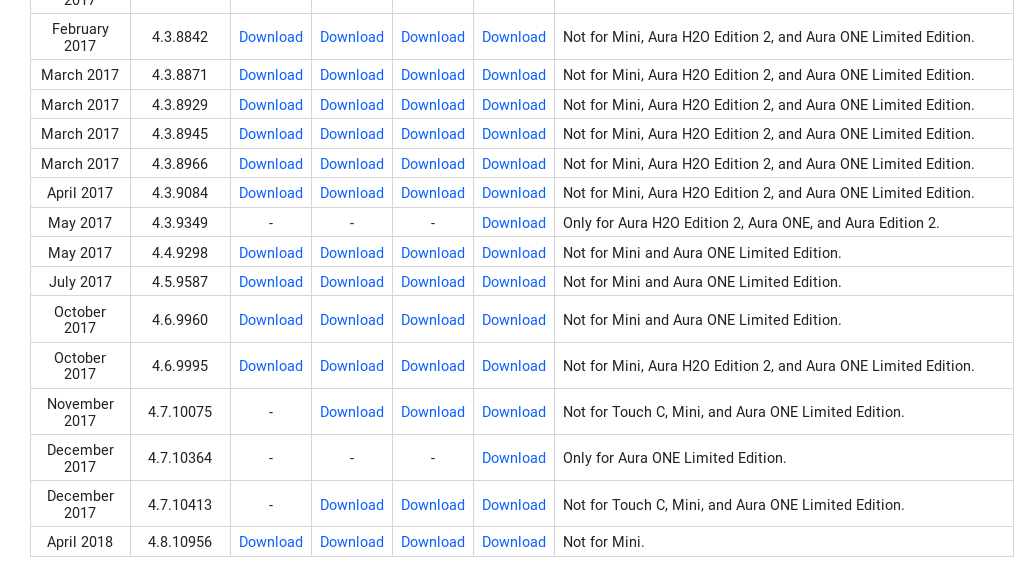Open first Download link for version 4.6.9960
The image size is (1020, 565).
pos(271,320)
